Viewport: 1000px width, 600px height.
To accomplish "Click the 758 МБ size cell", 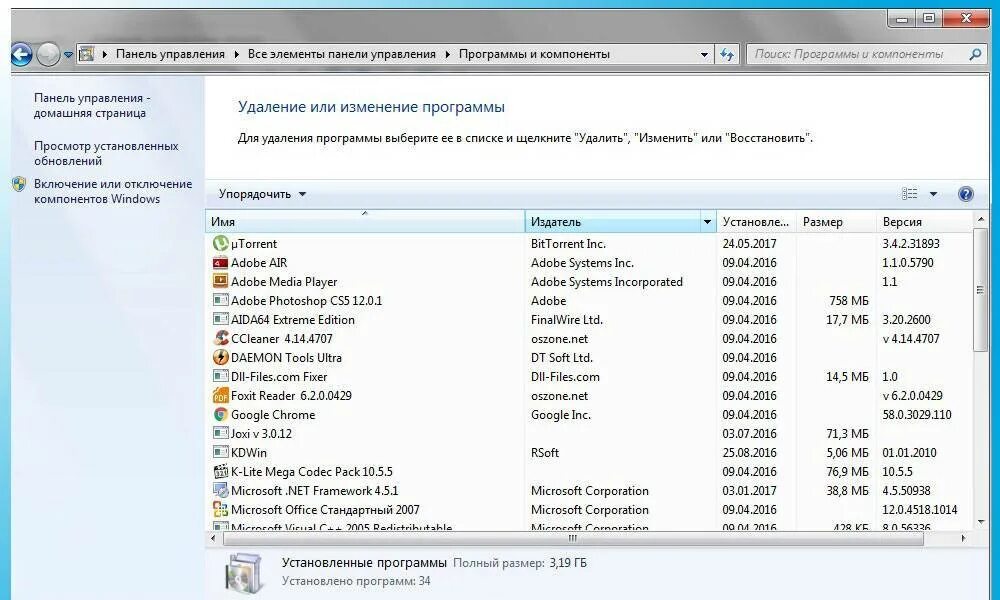I will (x=848, y=300).
